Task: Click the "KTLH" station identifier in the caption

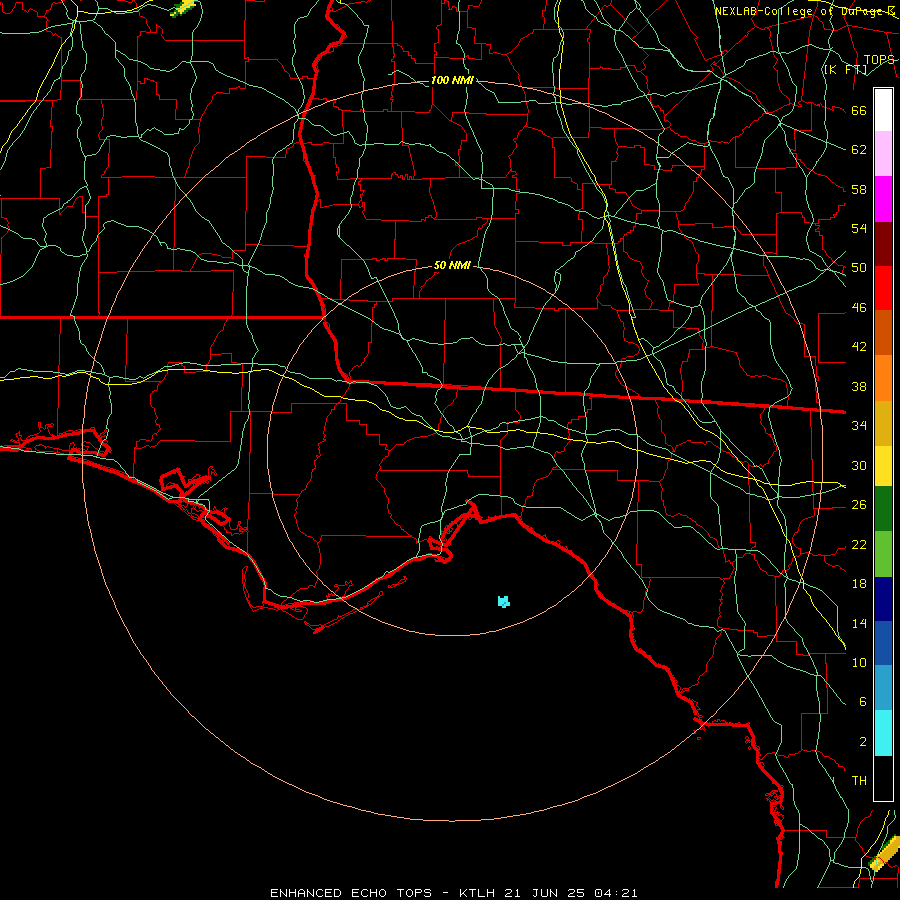Action: coord(477,893)
